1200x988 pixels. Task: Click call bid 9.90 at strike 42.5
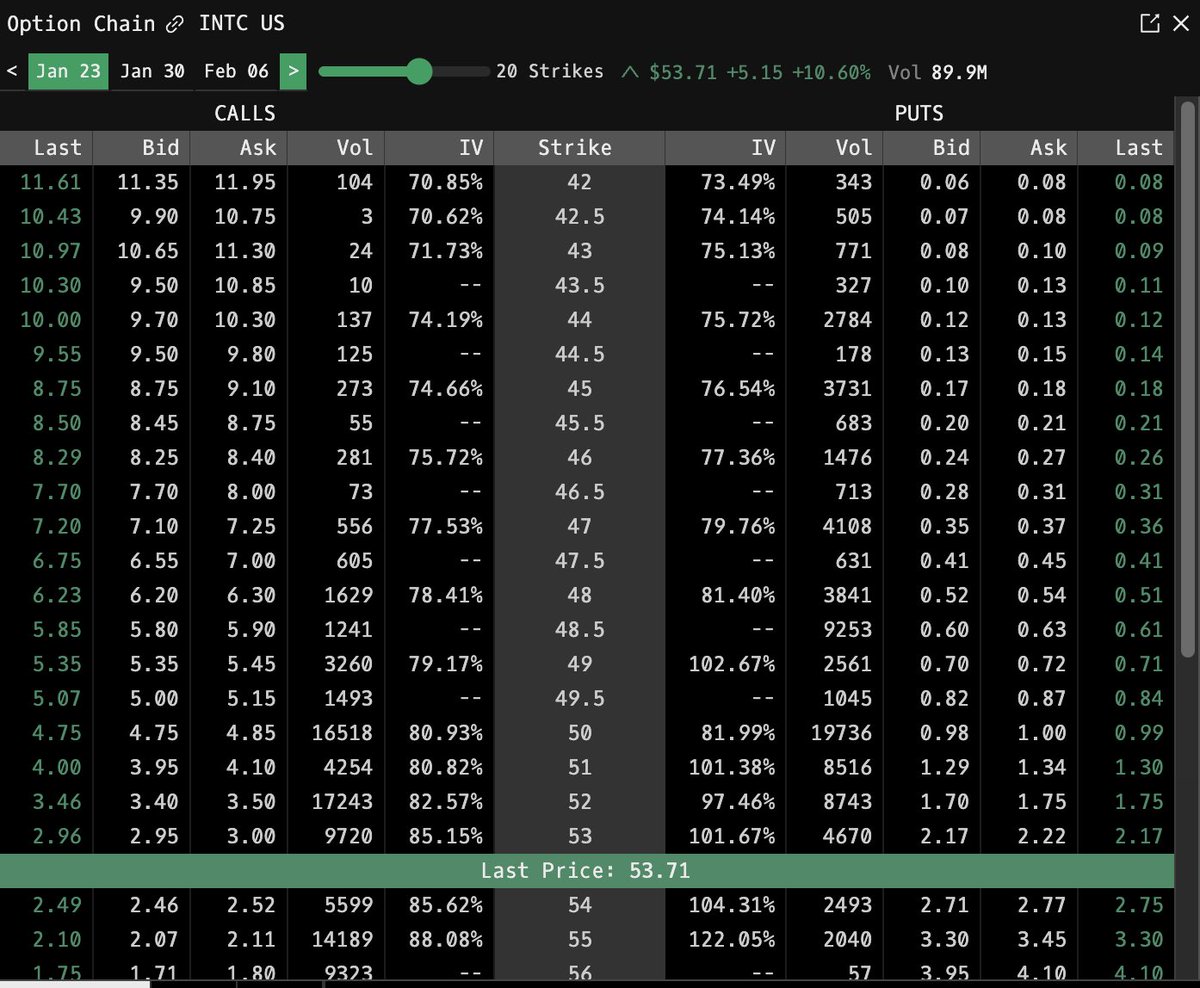pyautogui.click(x=154, y=216)
